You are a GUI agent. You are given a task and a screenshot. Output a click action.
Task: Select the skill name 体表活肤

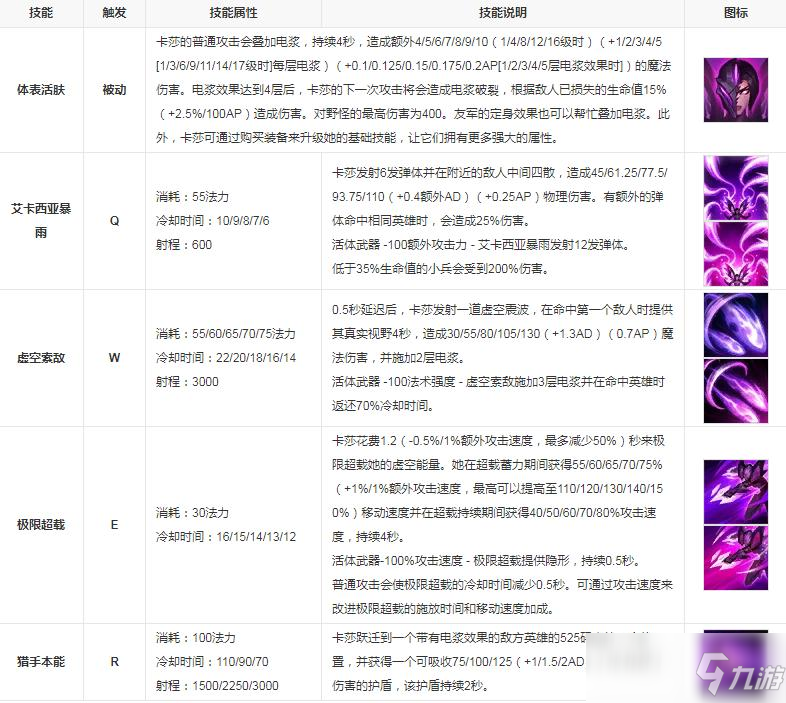[41, 90]
